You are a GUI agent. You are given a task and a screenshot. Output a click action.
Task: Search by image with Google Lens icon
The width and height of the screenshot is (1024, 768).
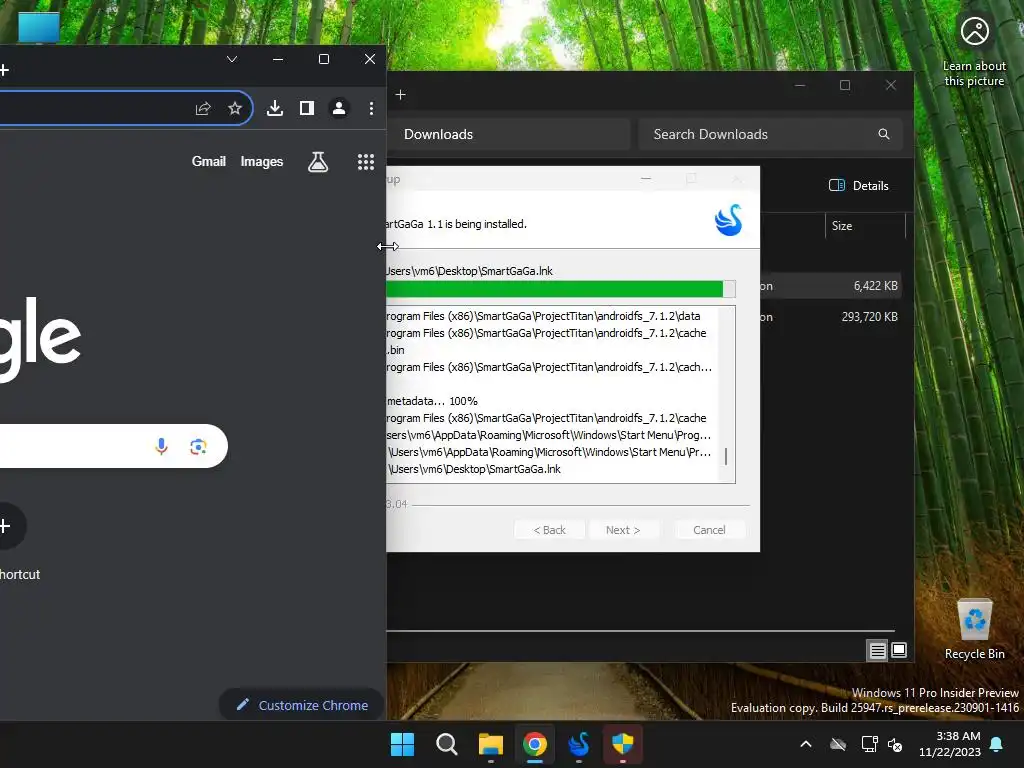[x=199, y=446]
